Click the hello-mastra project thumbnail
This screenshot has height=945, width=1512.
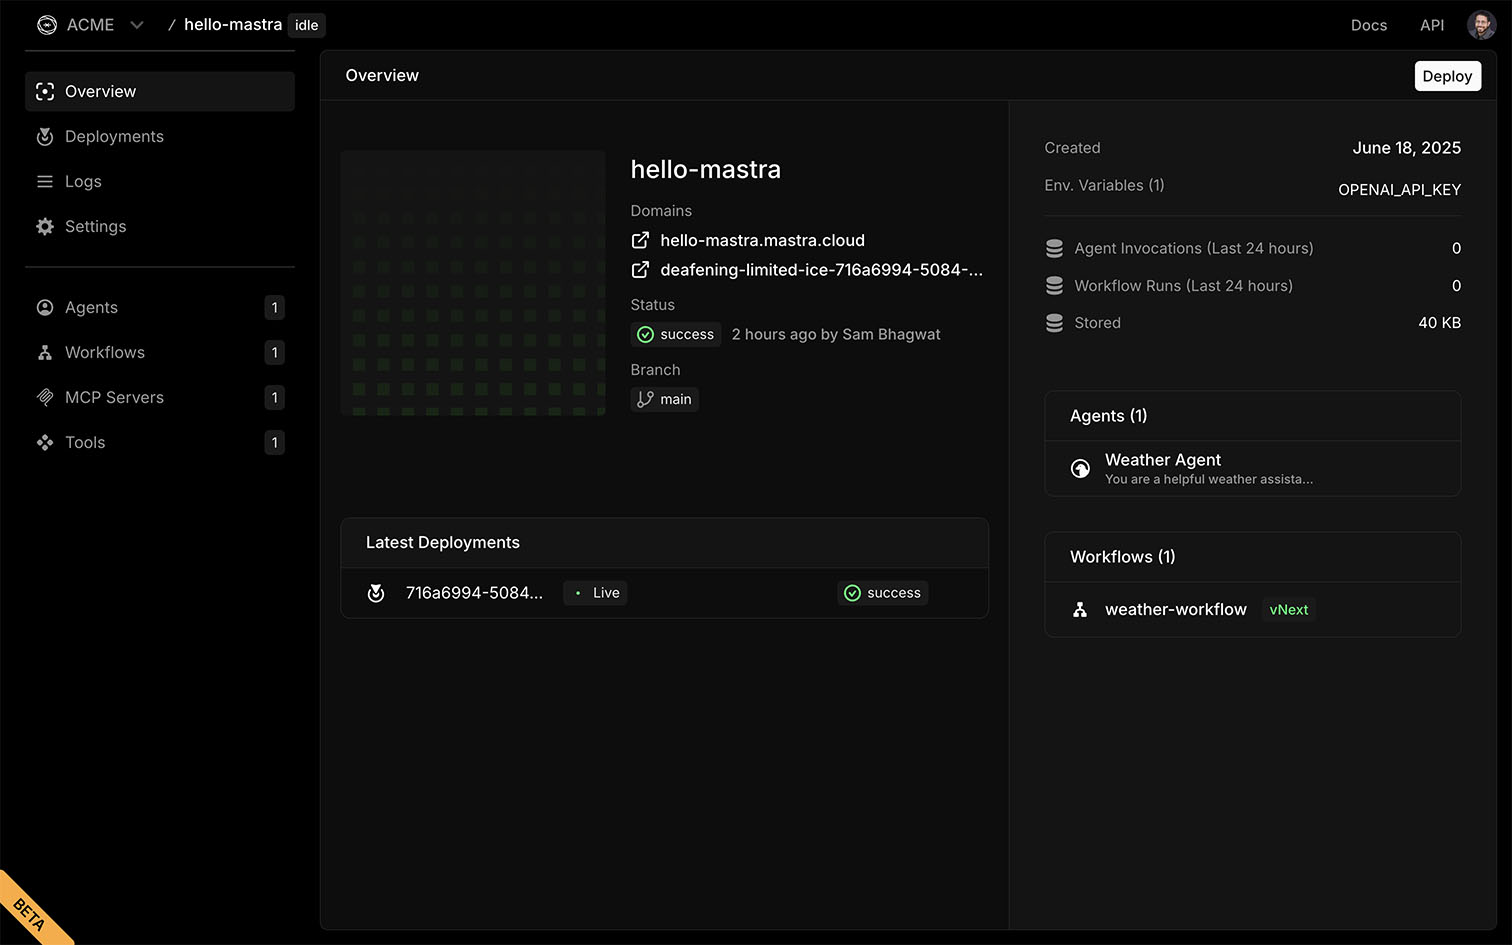coord(473,283)
